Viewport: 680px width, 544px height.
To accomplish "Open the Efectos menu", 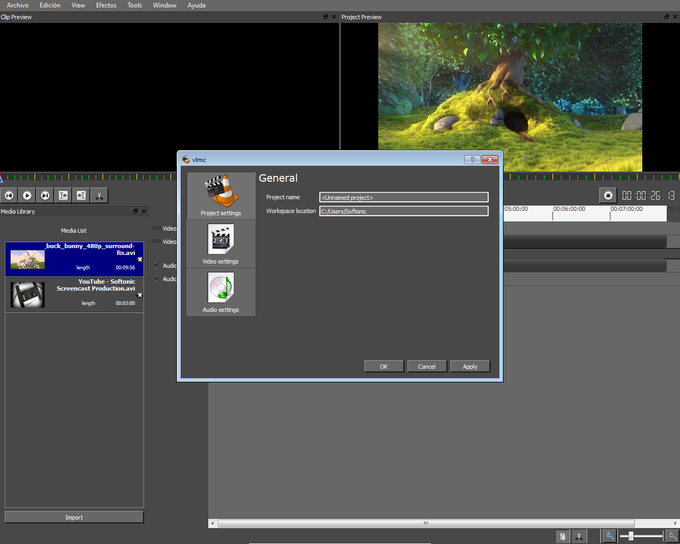I will [x=105, y=5].
